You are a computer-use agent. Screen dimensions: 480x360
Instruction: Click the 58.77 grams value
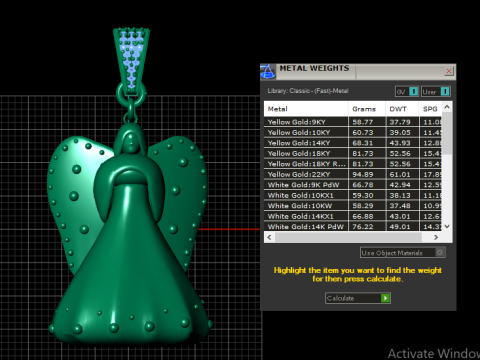(363, 122)
